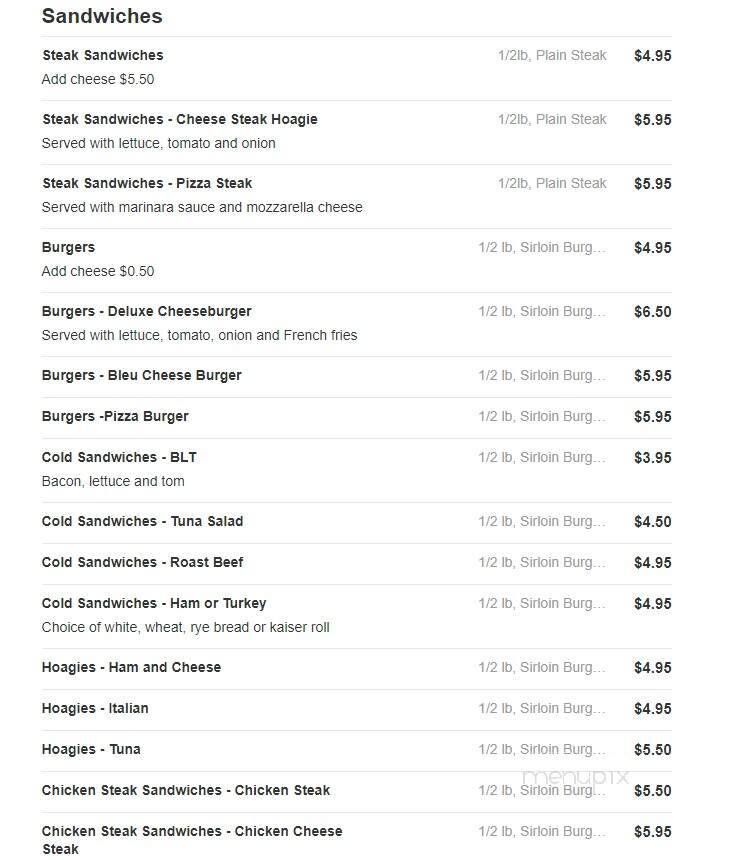This screenshot has height=860, width=755.
Task: Open Hoagies - Ham and Cheese
Action: [x=131, y=667]
